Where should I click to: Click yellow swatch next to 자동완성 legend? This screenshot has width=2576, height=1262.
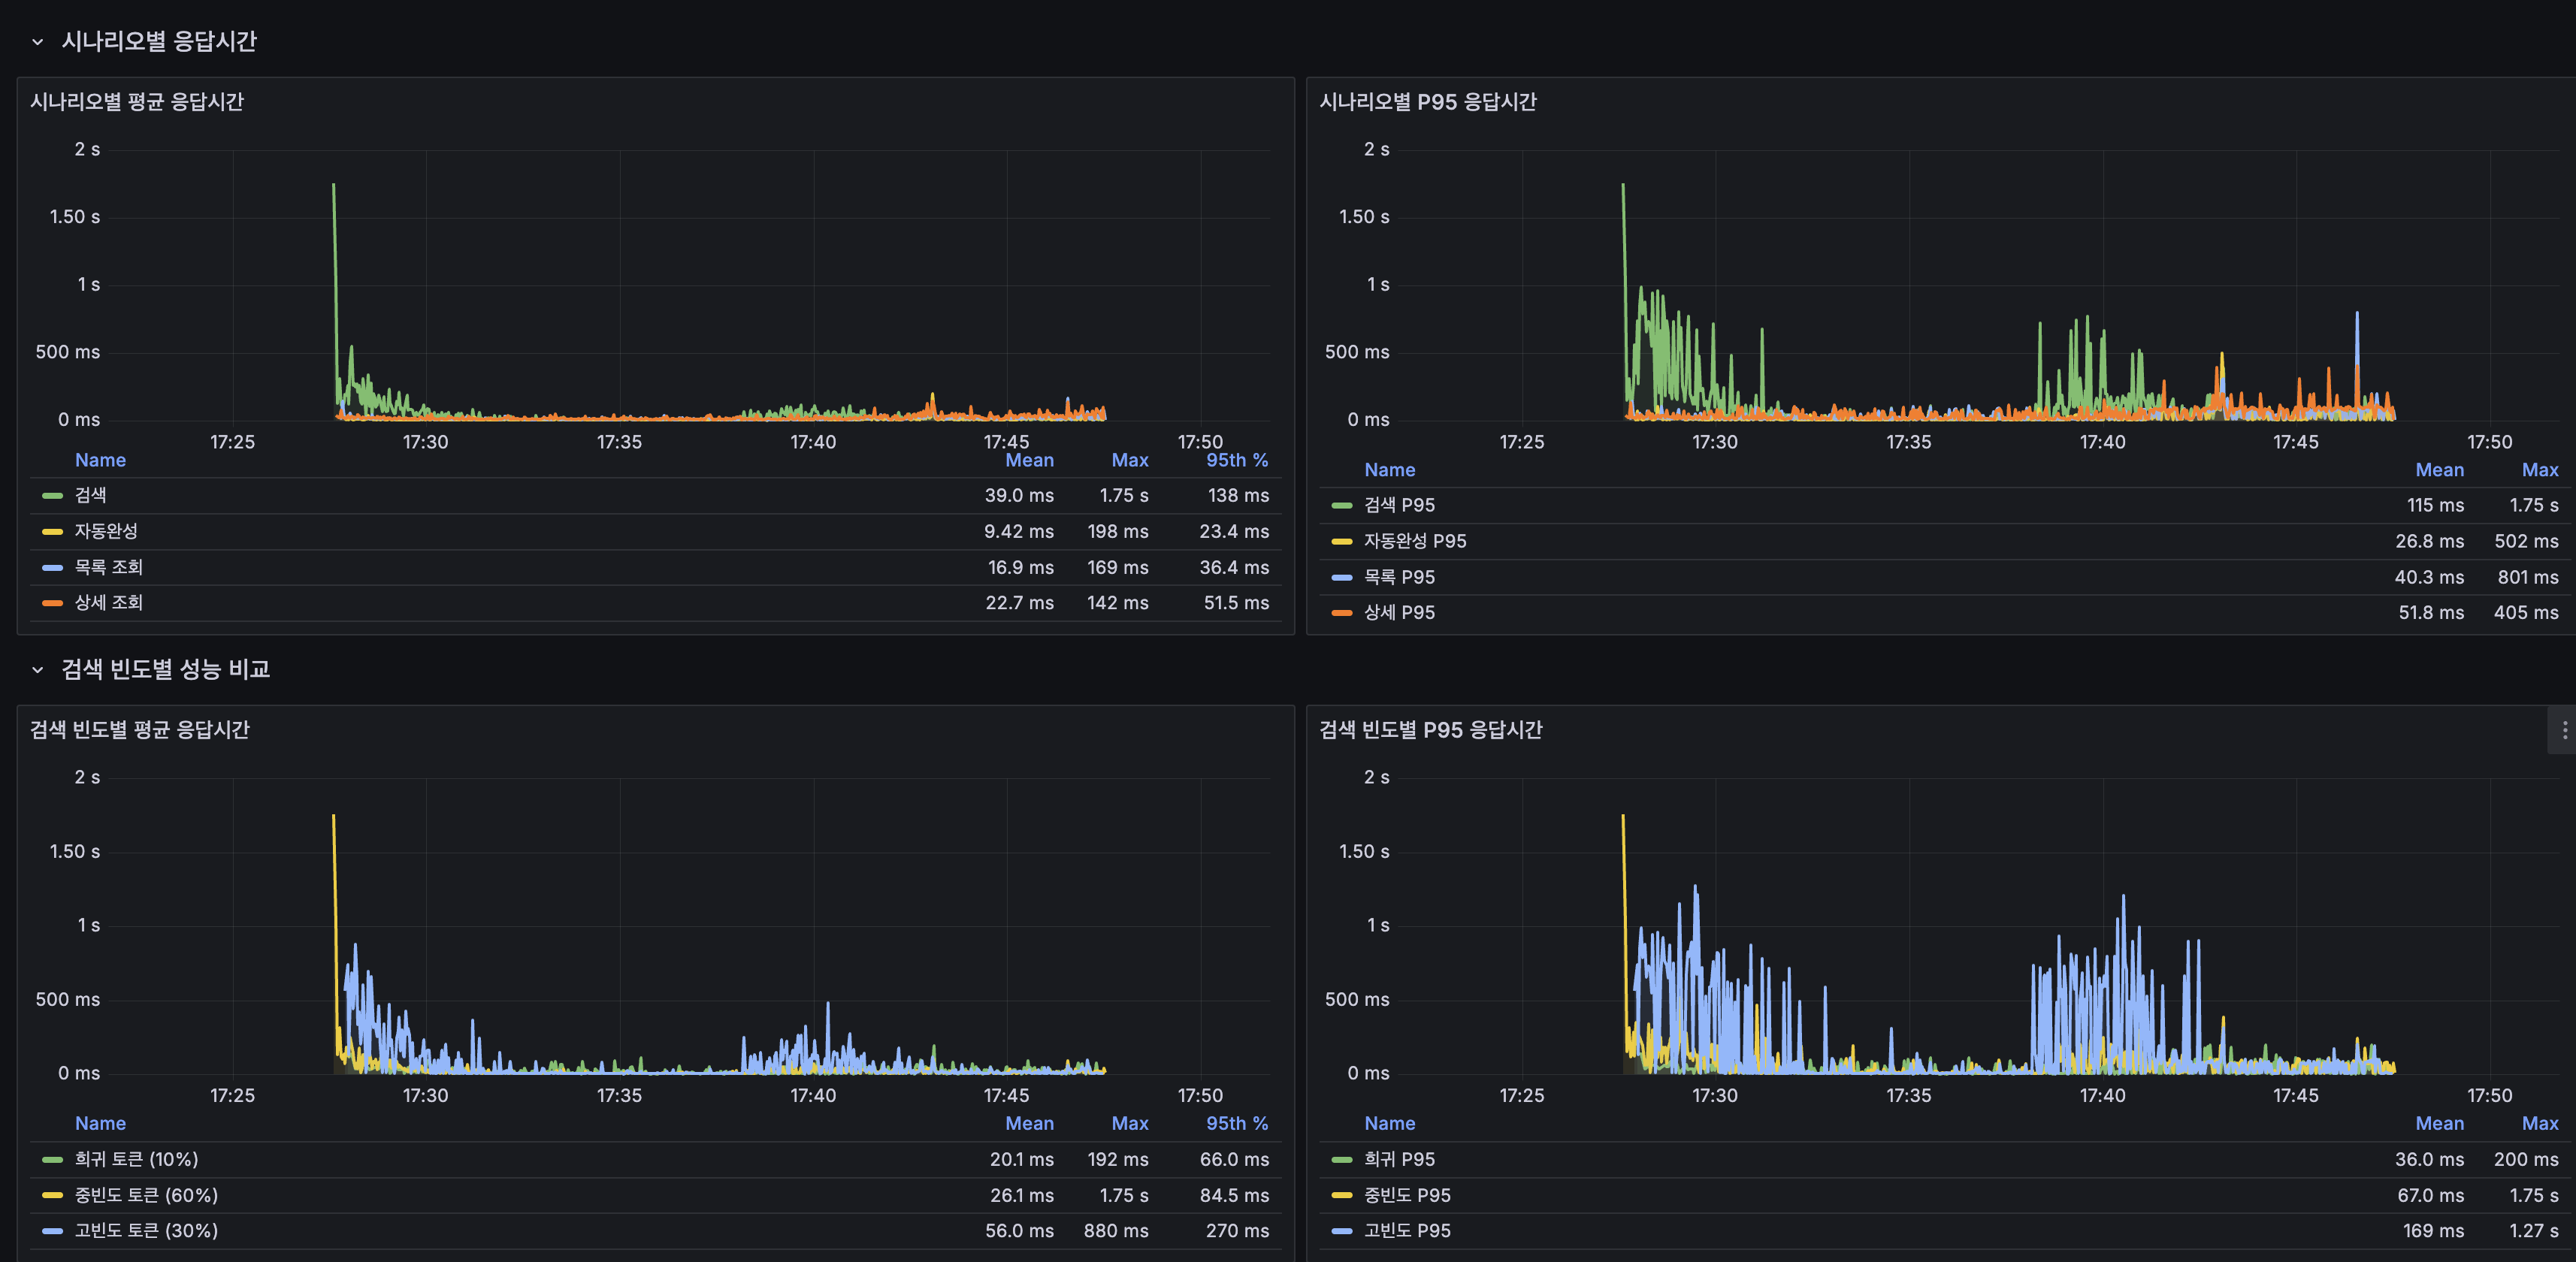point(52,532)
